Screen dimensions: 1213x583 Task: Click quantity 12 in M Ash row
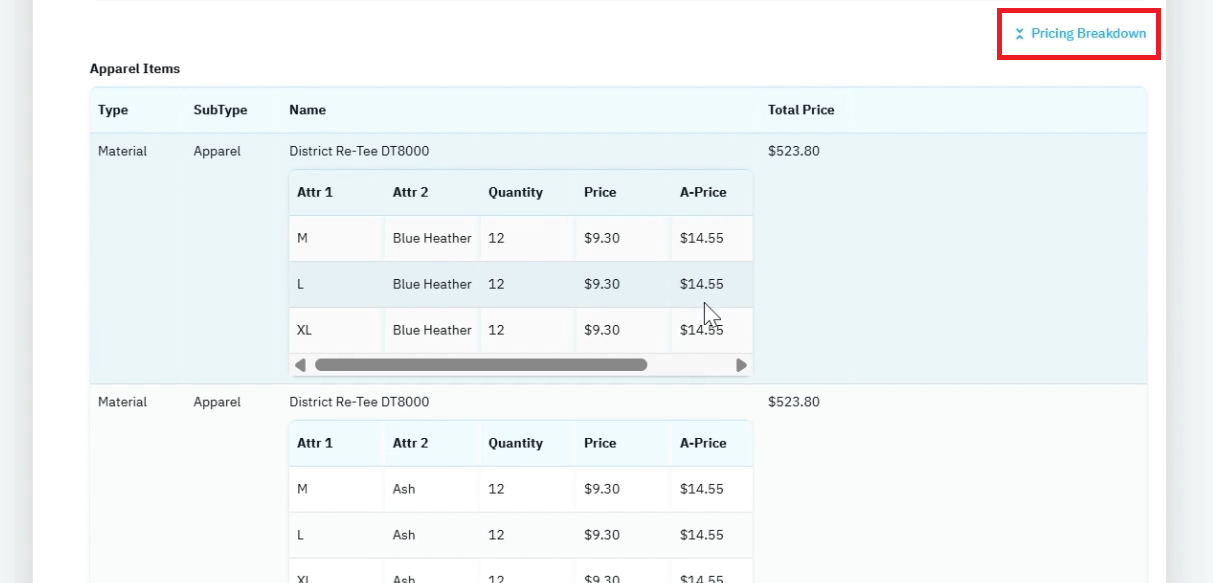496,489
